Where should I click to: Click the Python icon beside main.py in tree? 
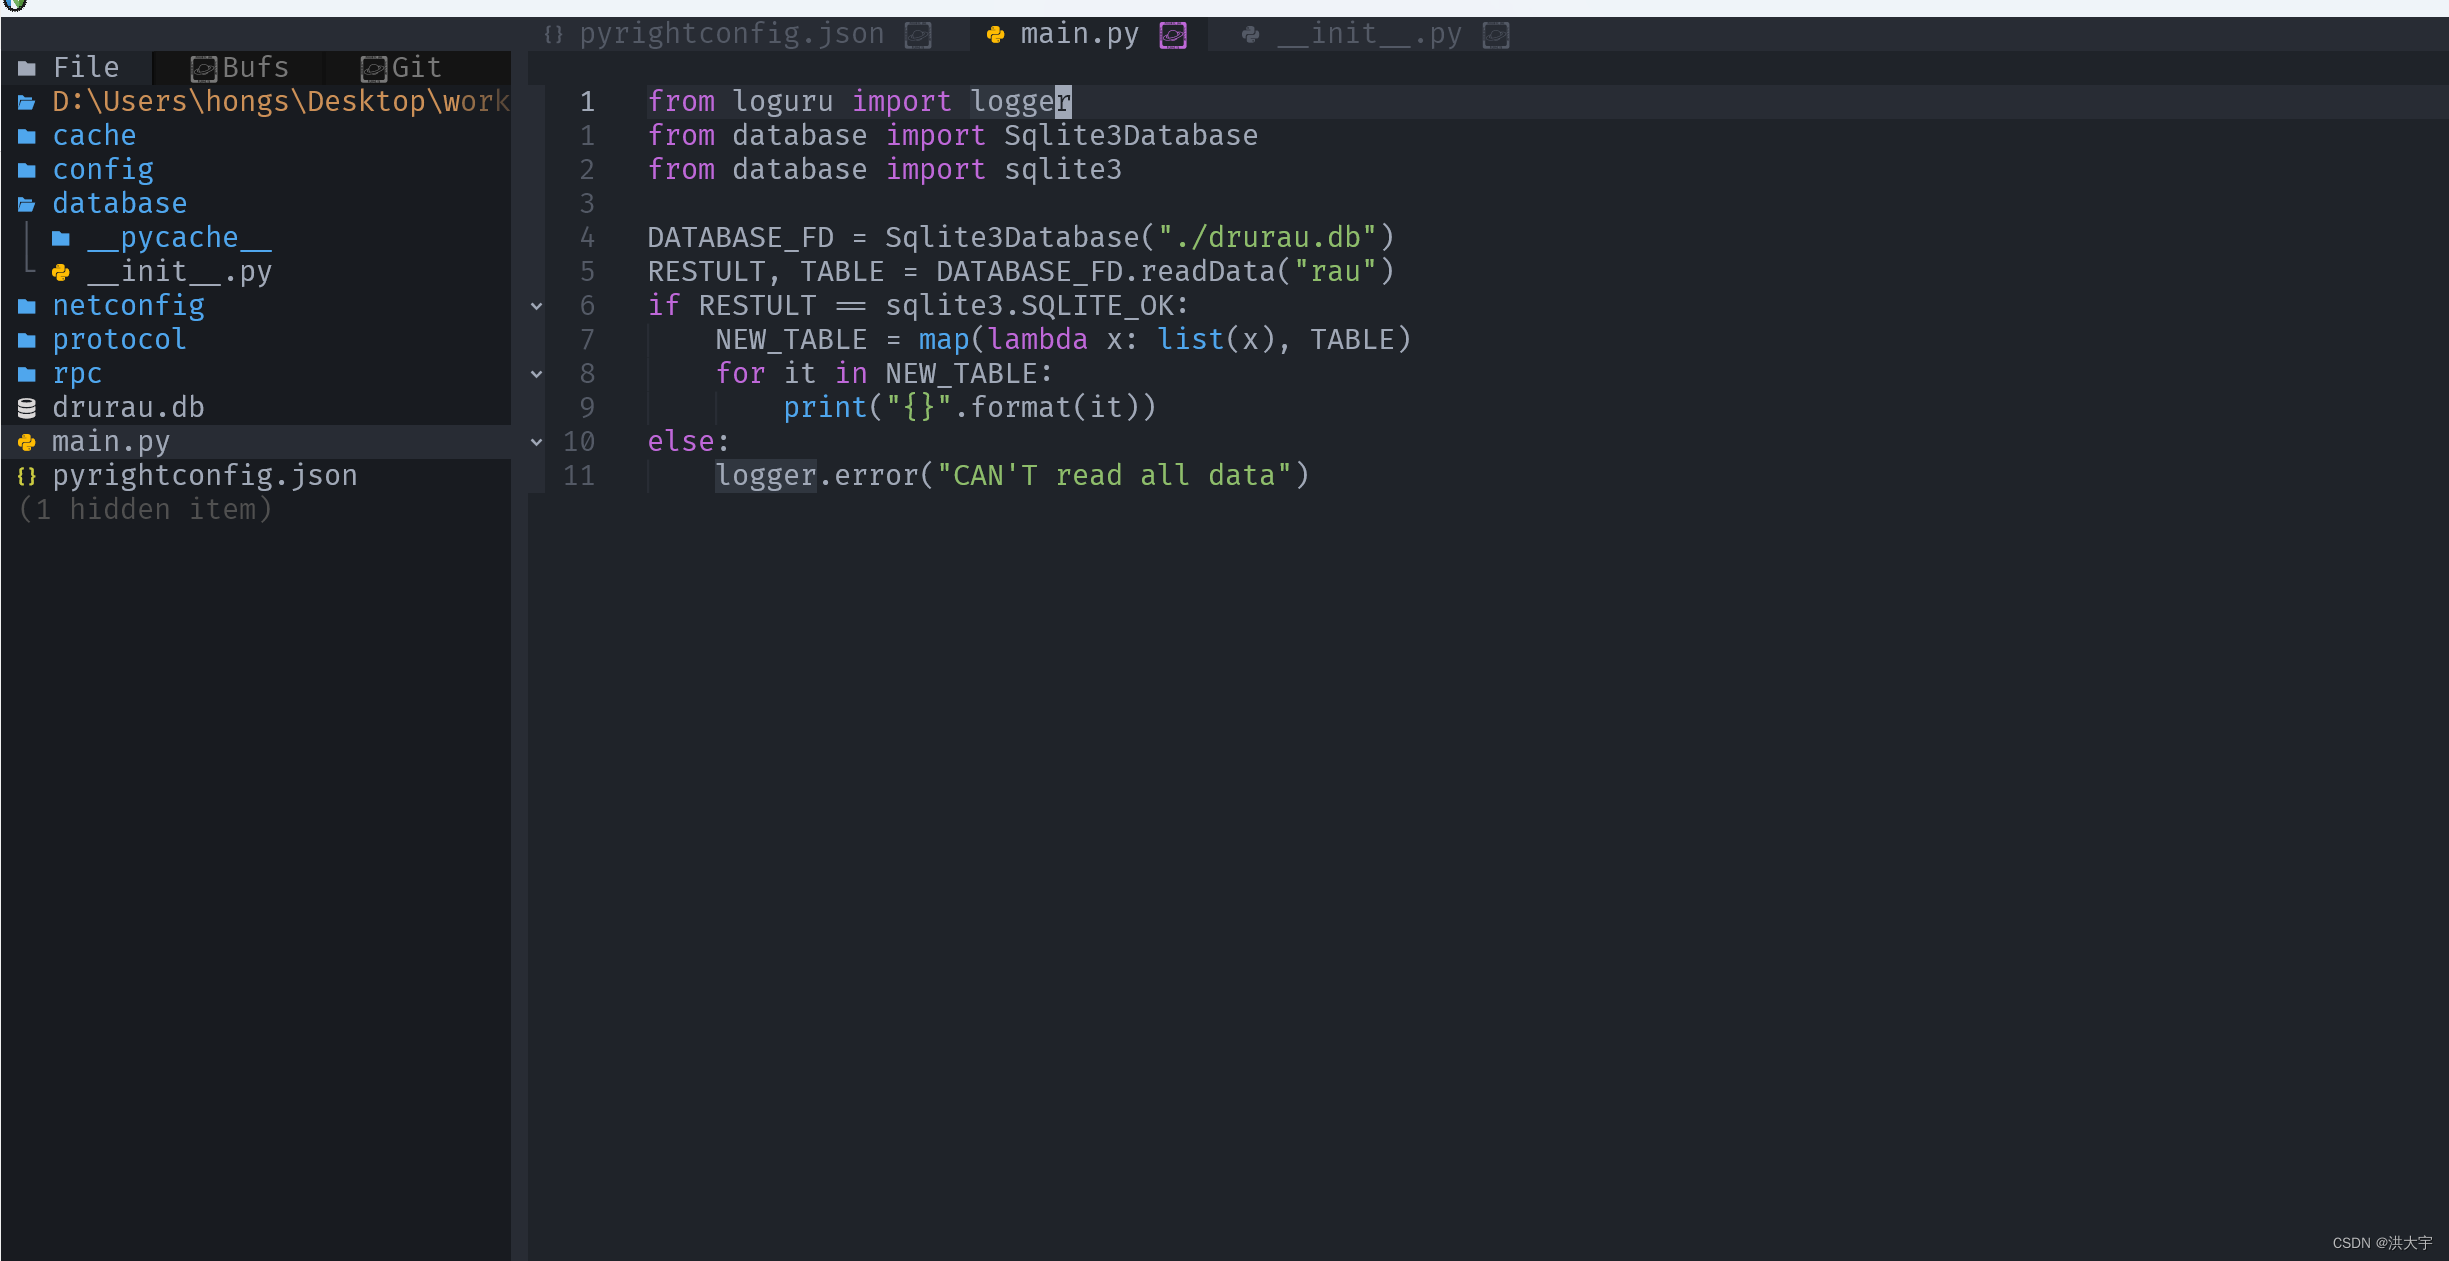coord(27,442)
